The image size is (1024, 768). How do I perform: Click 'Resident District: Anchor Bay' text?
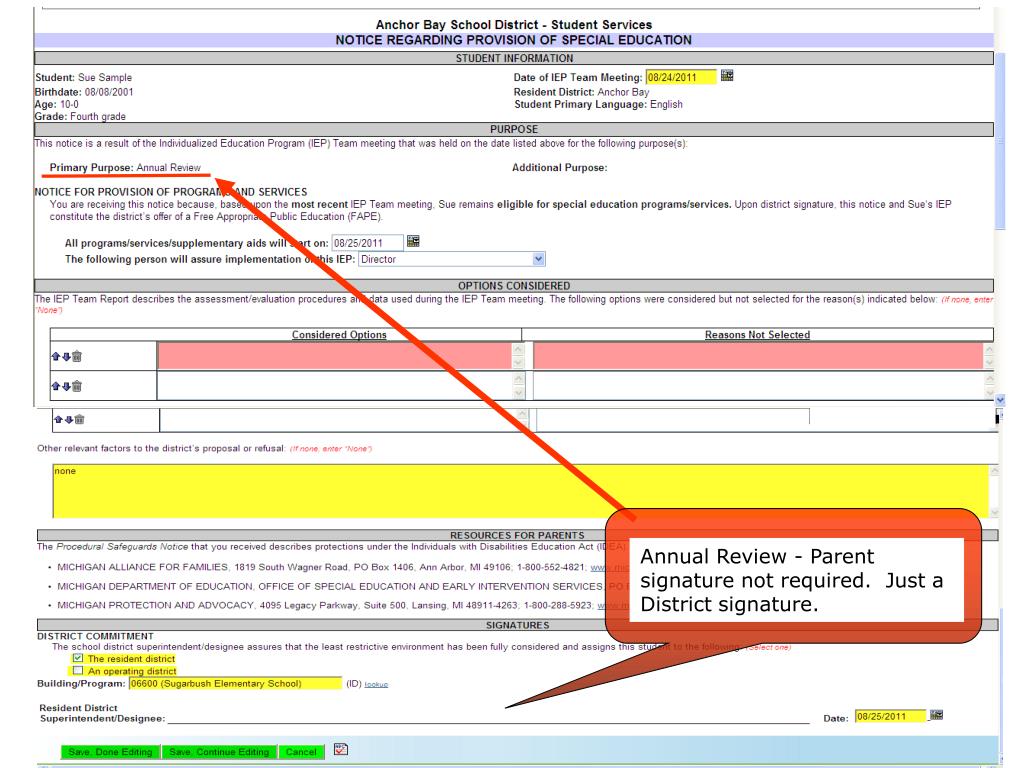point(581,92)
